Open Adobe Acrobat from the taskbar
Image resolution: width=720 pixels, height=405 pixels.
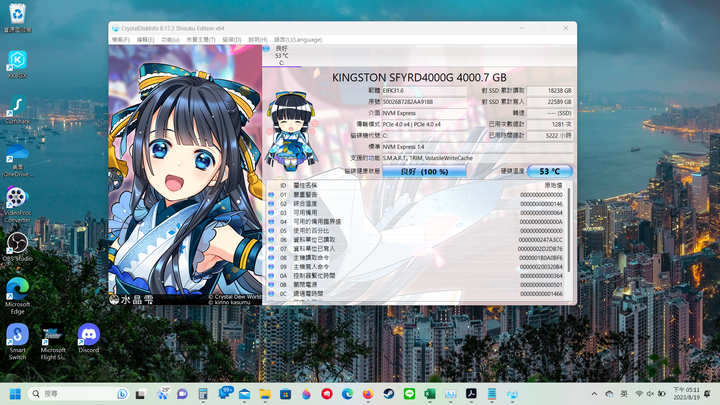click(x=471, y=394)
